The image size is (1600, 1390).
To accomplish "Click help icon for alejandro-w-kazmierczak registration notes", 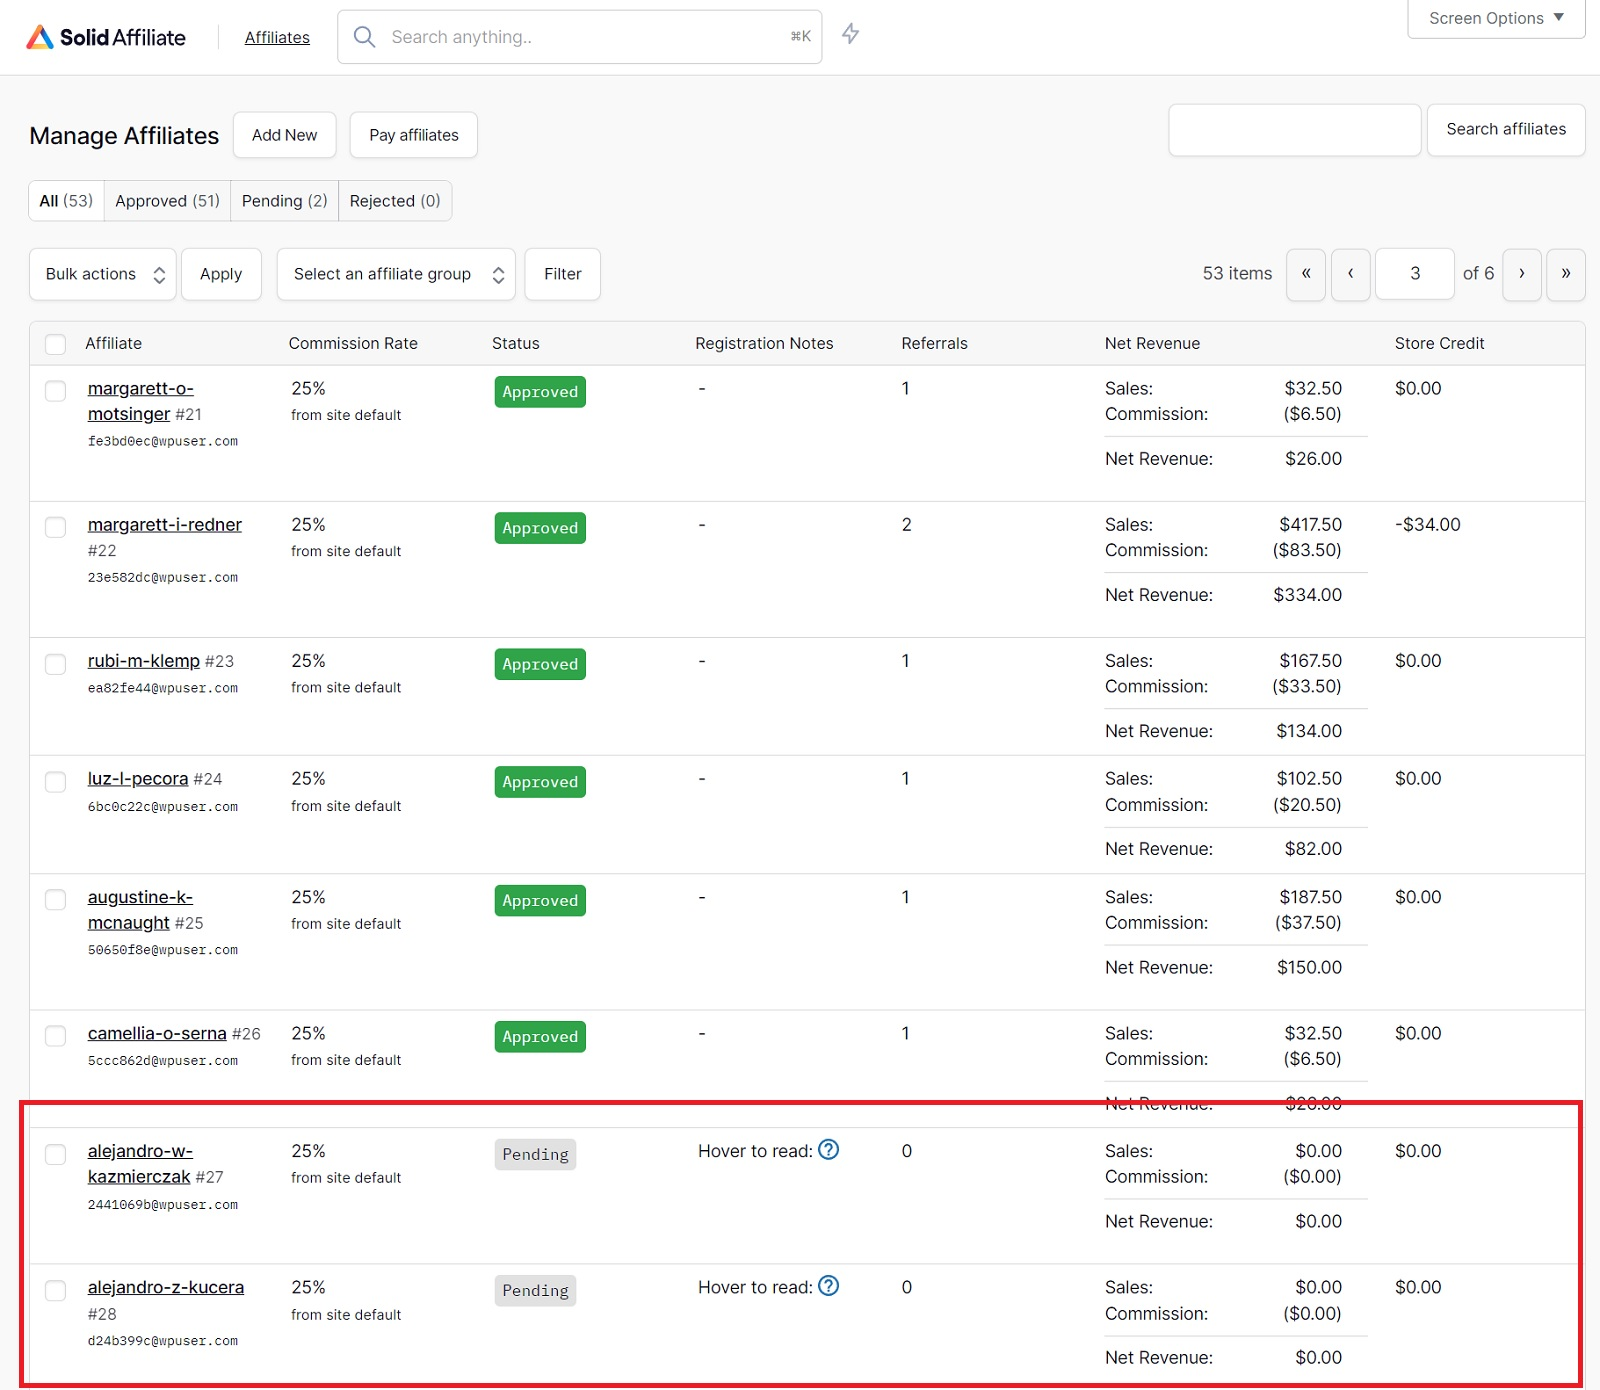I will [x=828, y=1150].
